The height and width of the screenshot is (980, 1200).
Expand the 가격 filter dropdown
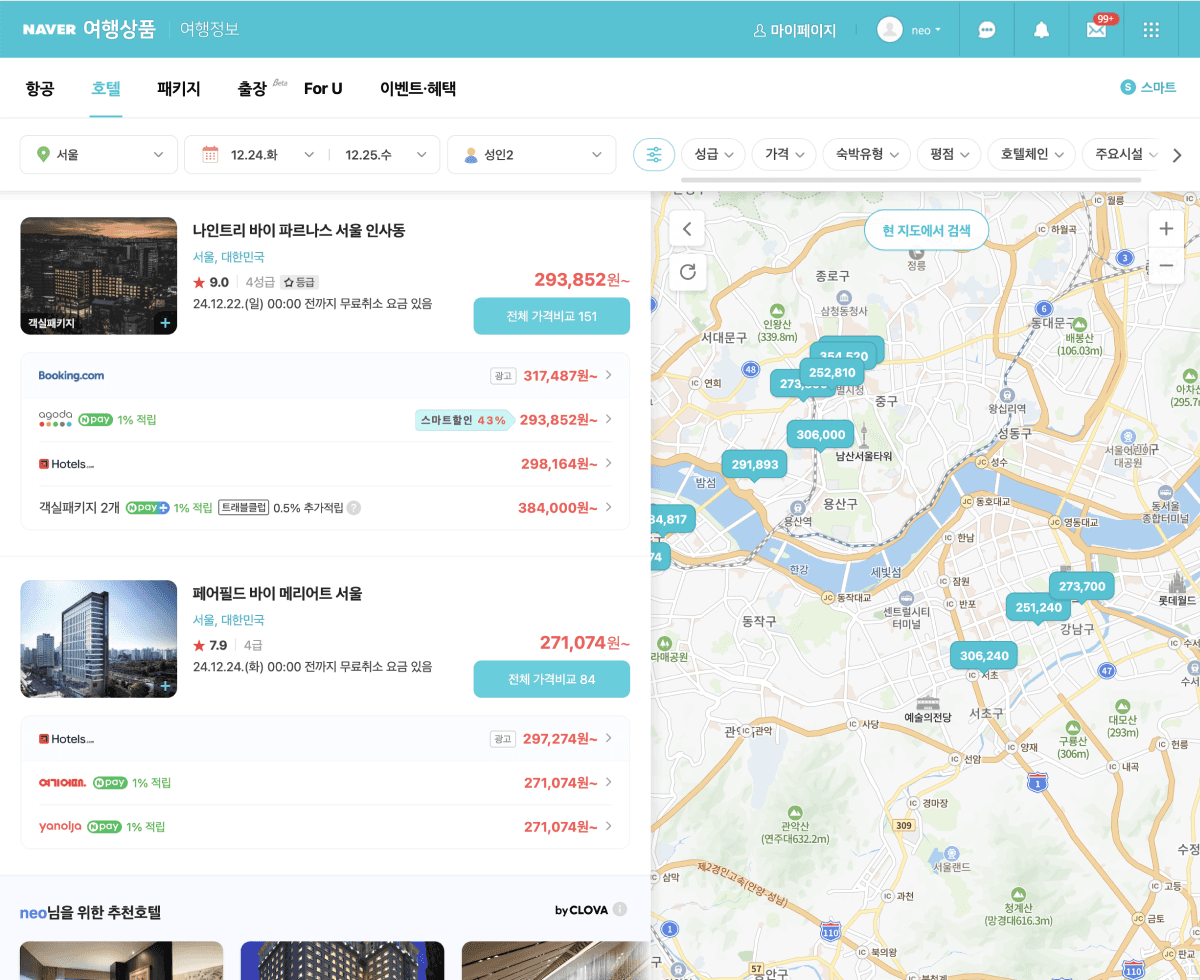(x=783, y=155)
